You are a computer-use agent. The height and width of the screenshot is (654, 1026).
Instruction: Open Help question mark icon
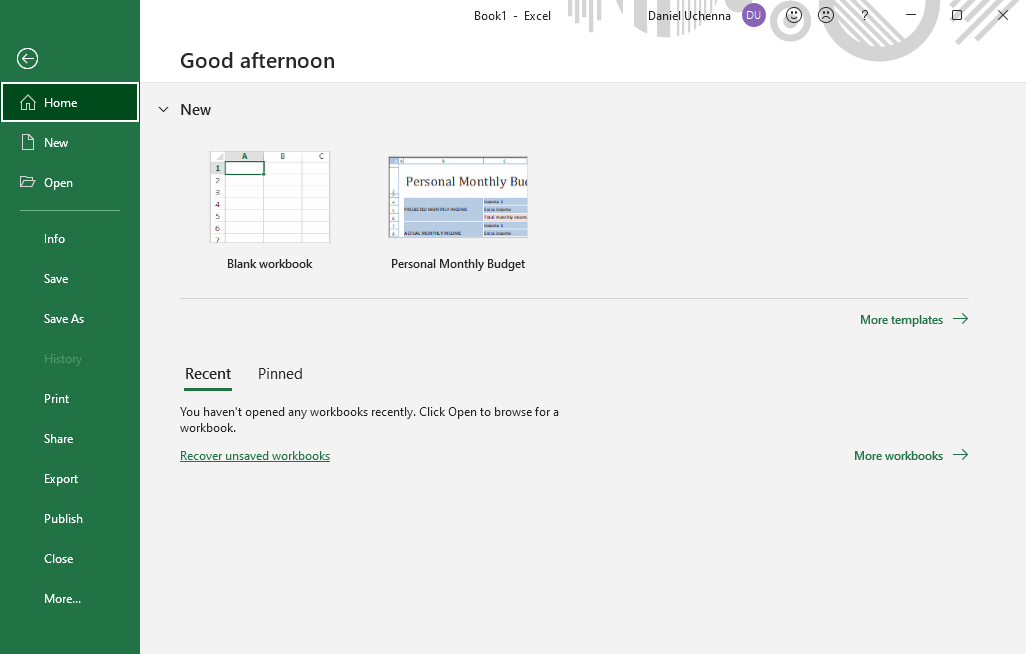865,16
